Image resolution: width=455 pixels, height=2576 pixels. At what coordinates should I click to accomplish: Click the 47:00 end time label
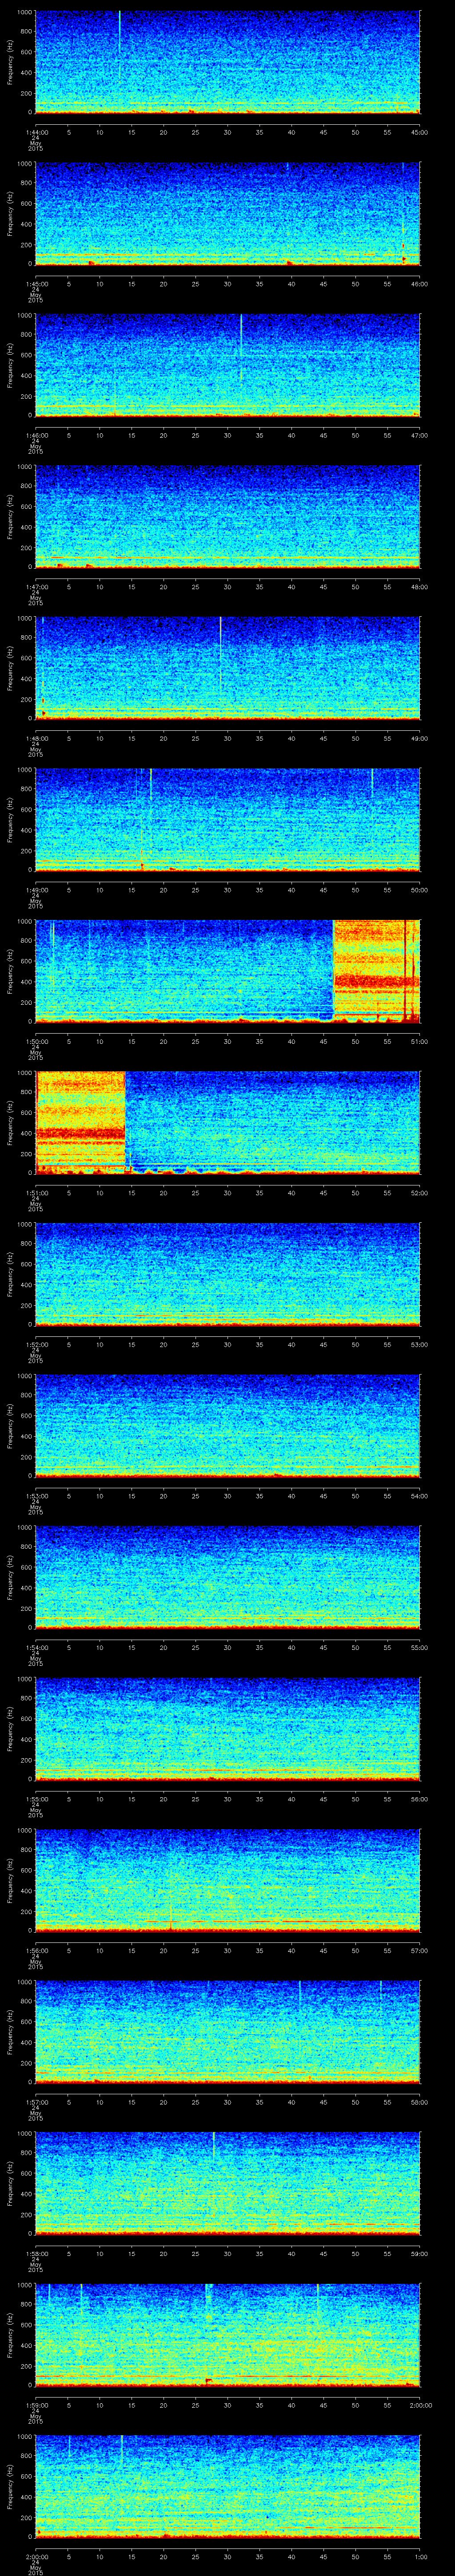tap(419, 435)
